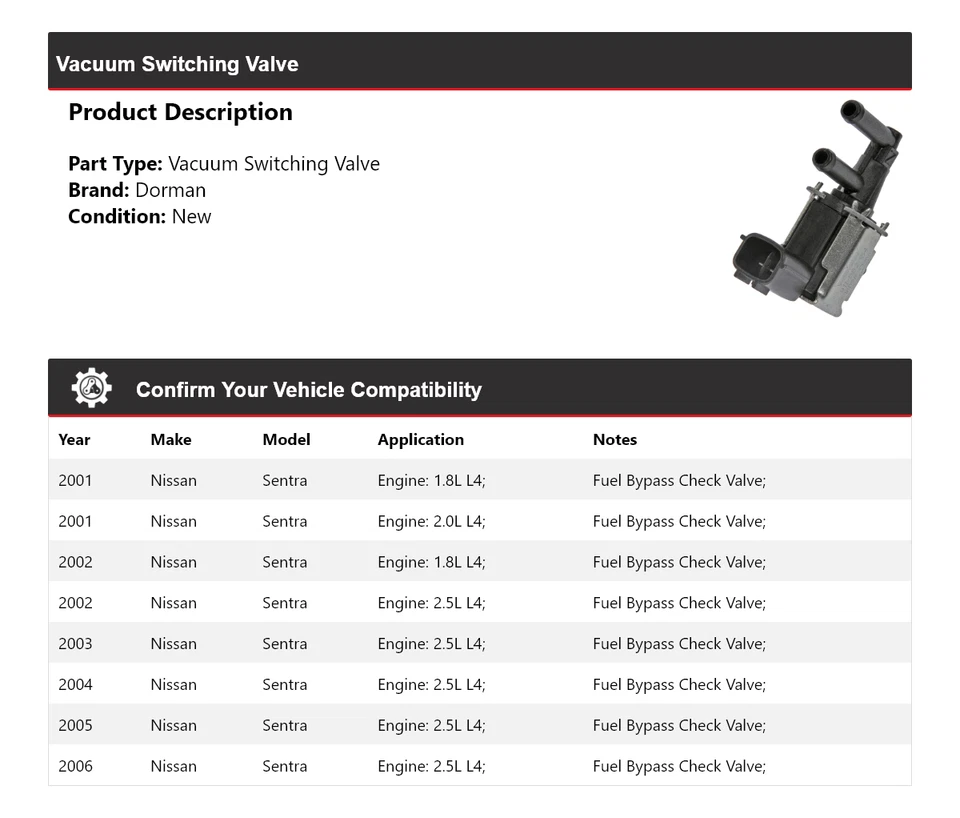This screenshot has height=818, width=960.
Task: Select the Model column header
Action: click(x=286, y=439)
